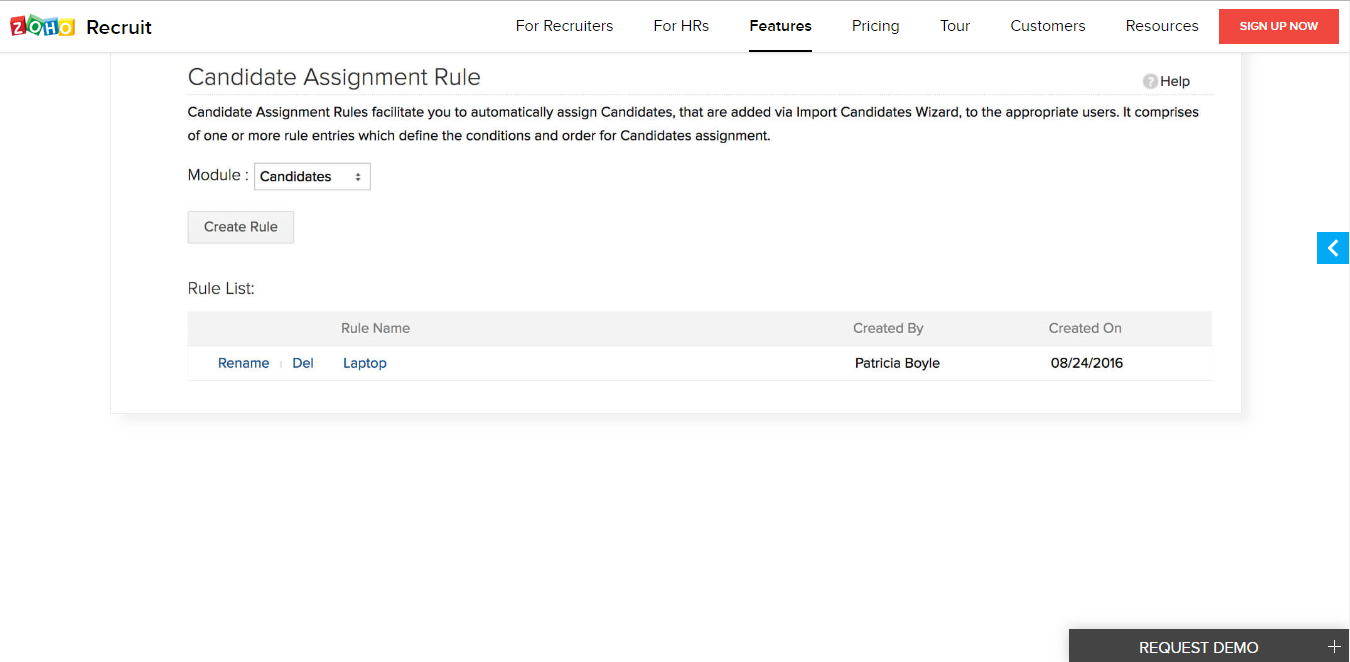The height and width of the screenshot is (662, 1350).
Task: Click the 08/24/2016 date cell
Action: pos(1087,363)
